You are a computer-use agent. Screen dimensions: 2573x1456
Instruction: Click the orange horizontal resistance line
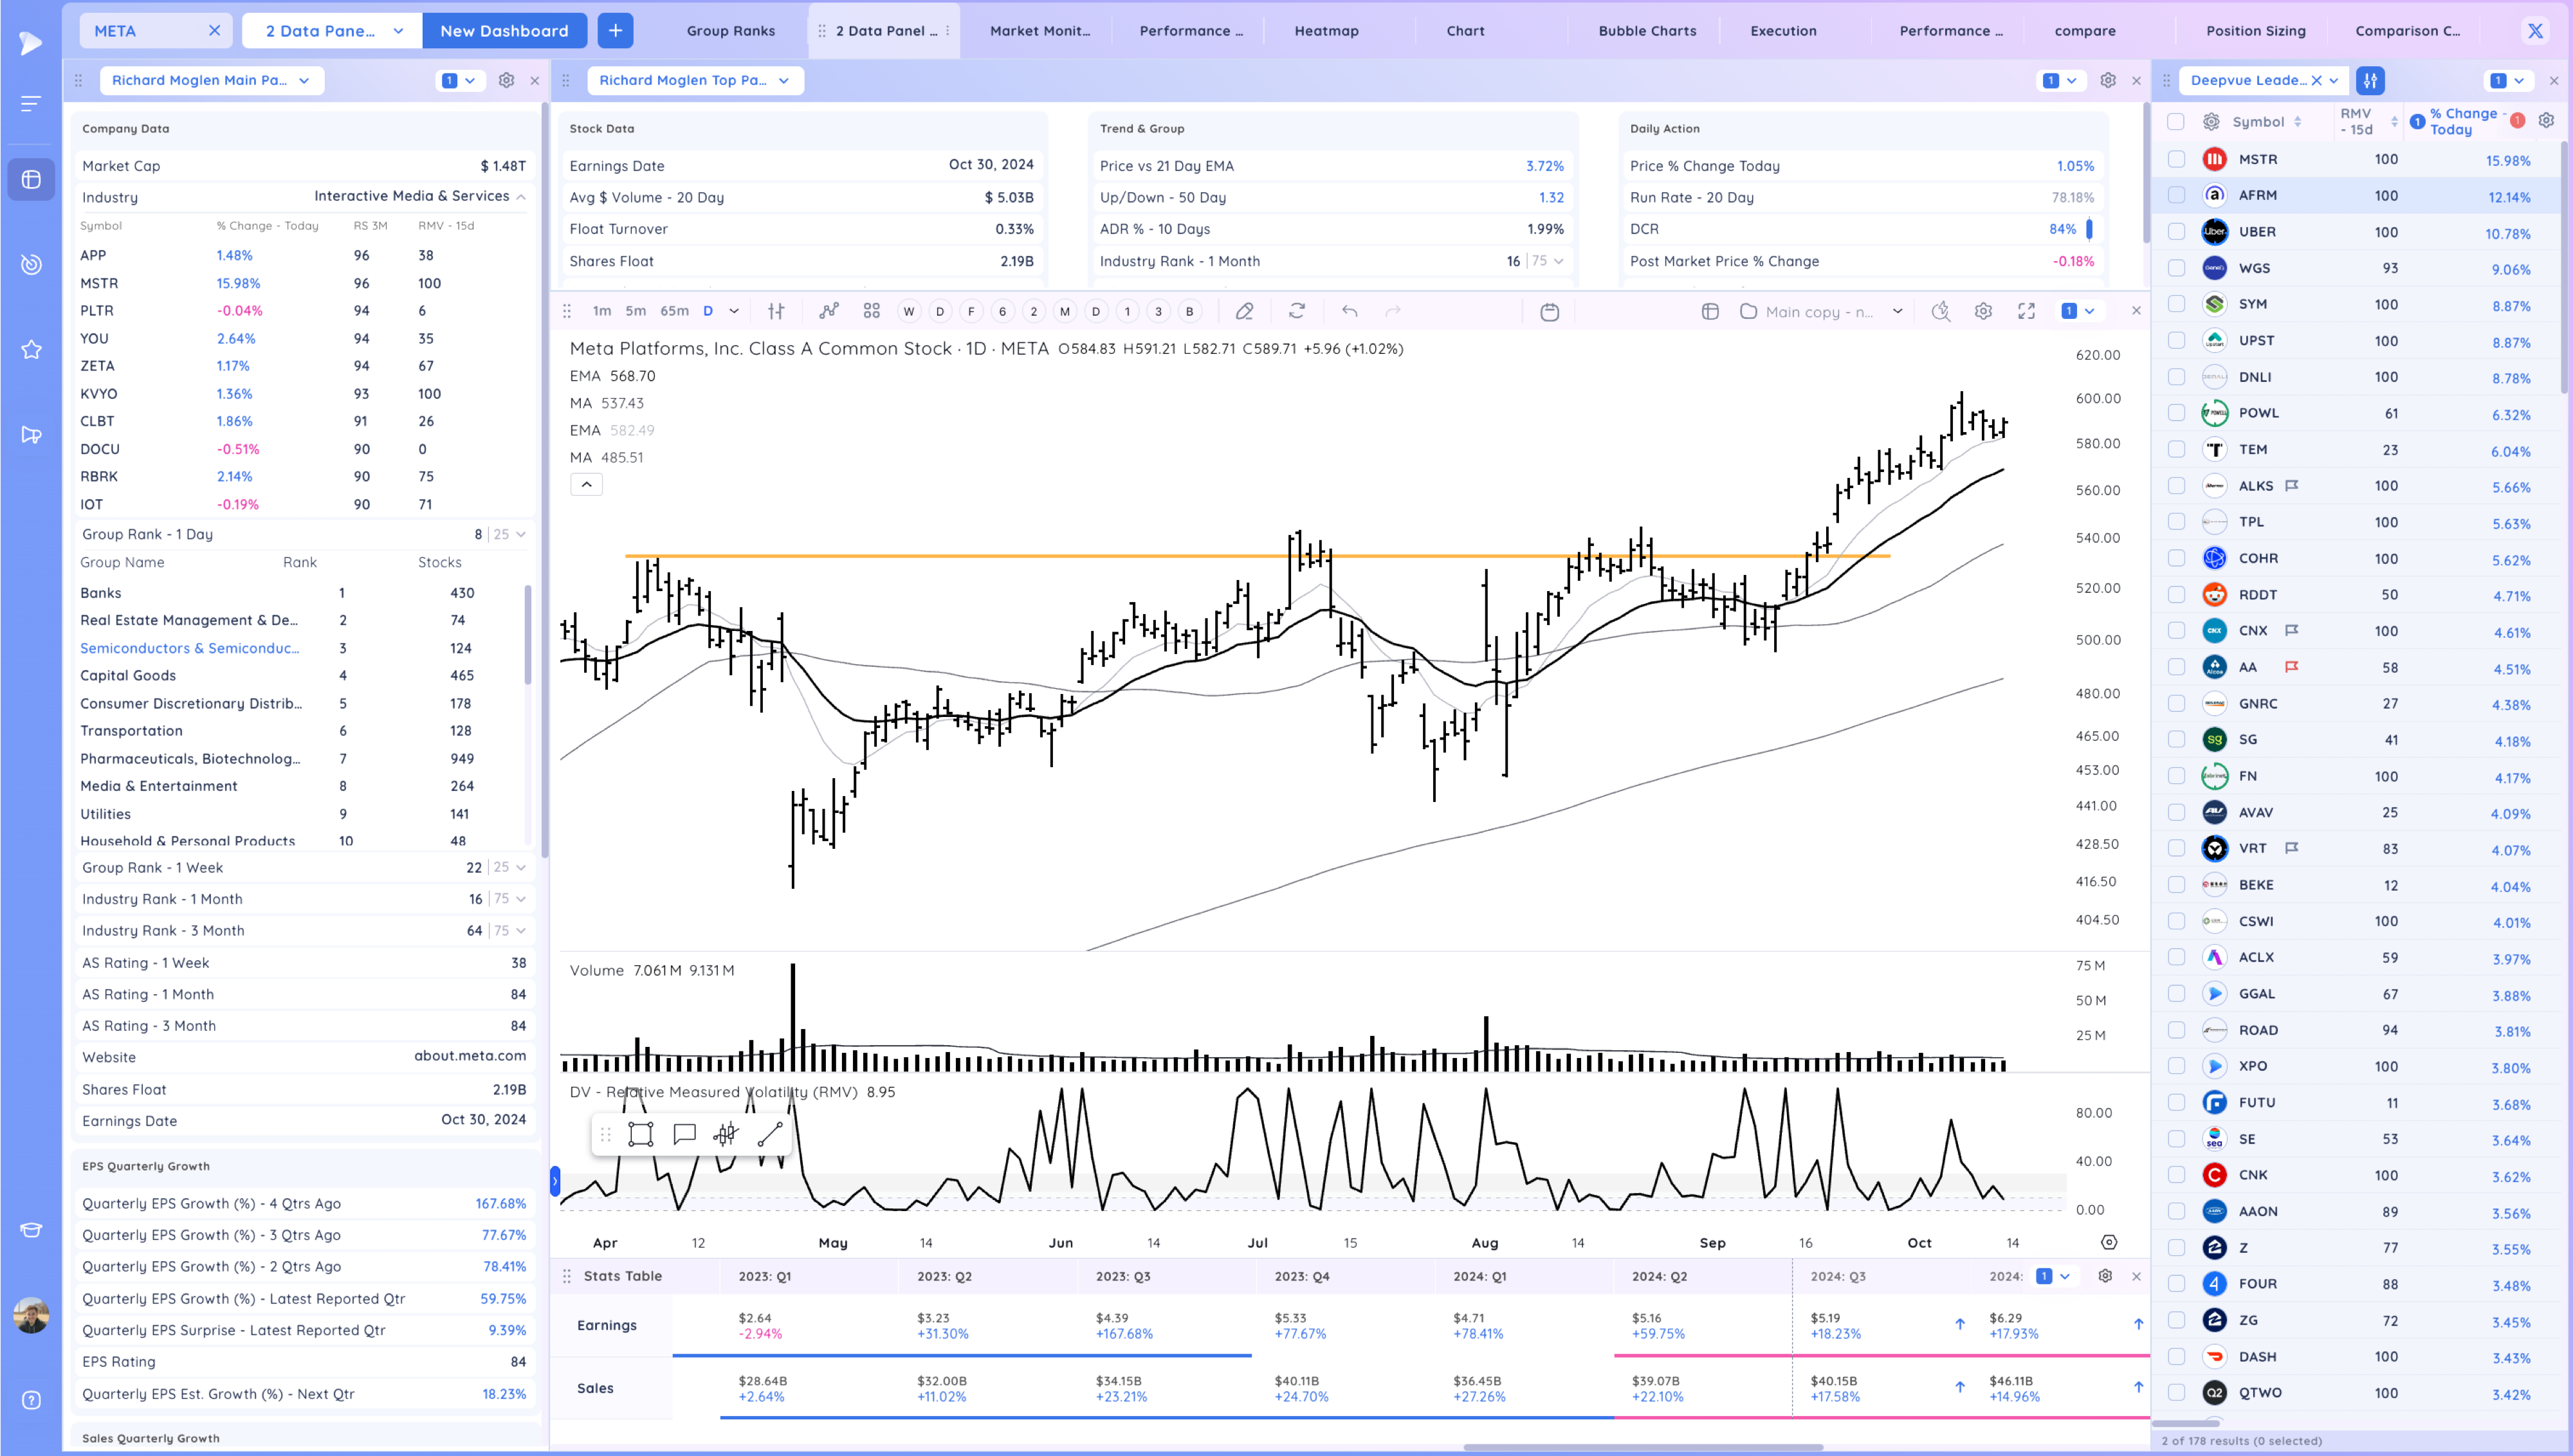point(1000,556)
